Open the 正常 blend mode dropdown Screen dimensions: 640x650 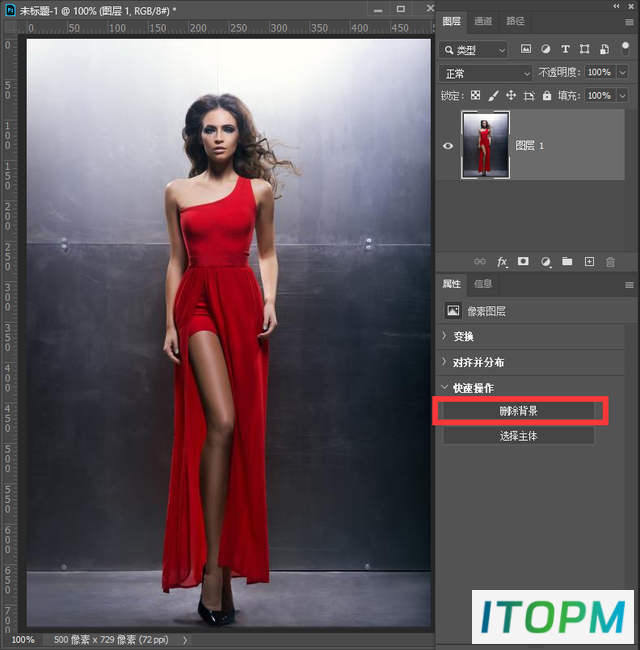coord(485,73)
